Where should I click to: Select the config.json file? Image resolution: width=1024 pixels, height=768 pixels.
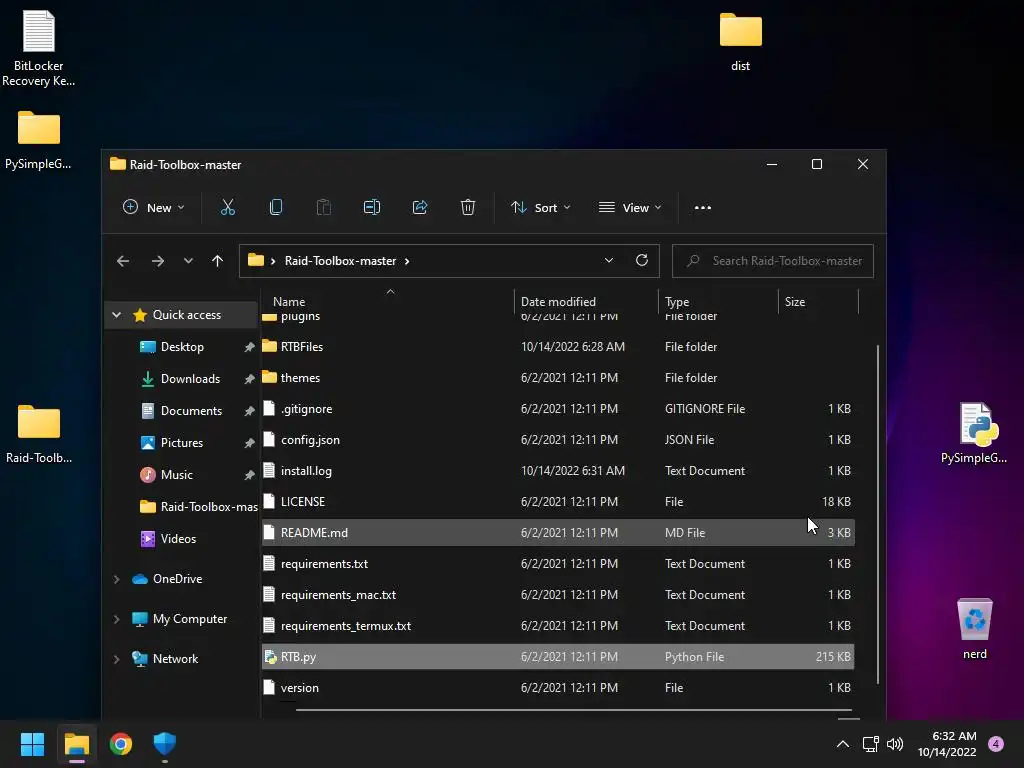[558, 440]
